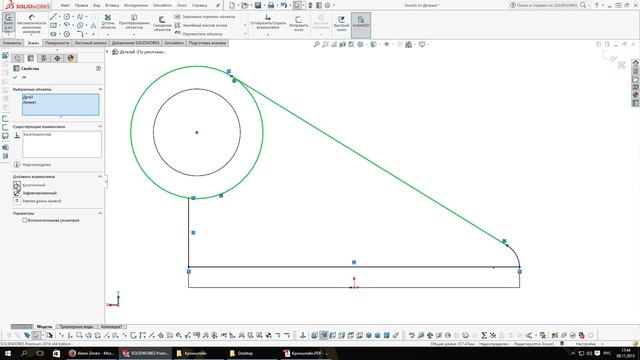640x360 pixels.
Task: Select the Sketch Fillet tool
Action: pyautogui.click(x=80, y=34)
